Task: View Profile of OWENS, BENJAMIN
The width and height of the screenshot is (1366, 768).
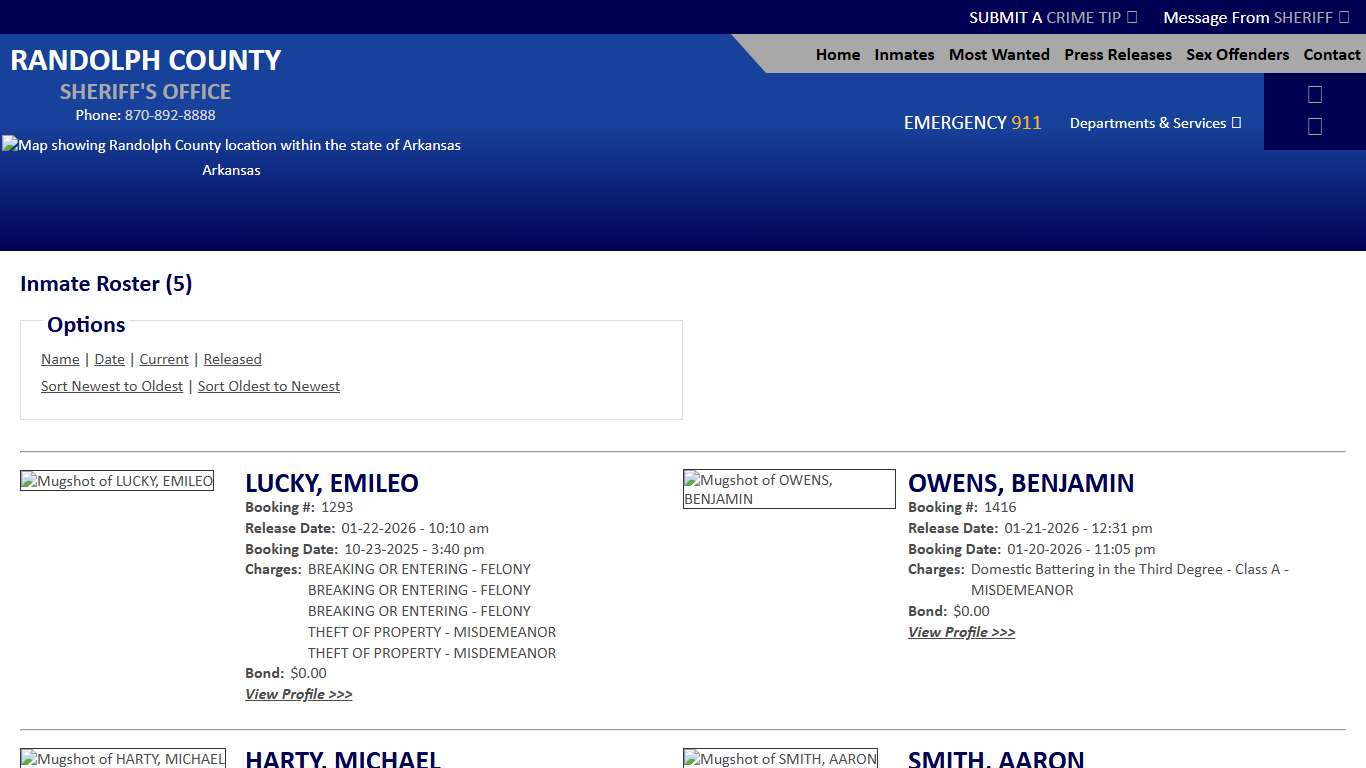Action: pyautogui.click(x=961, y=632)
